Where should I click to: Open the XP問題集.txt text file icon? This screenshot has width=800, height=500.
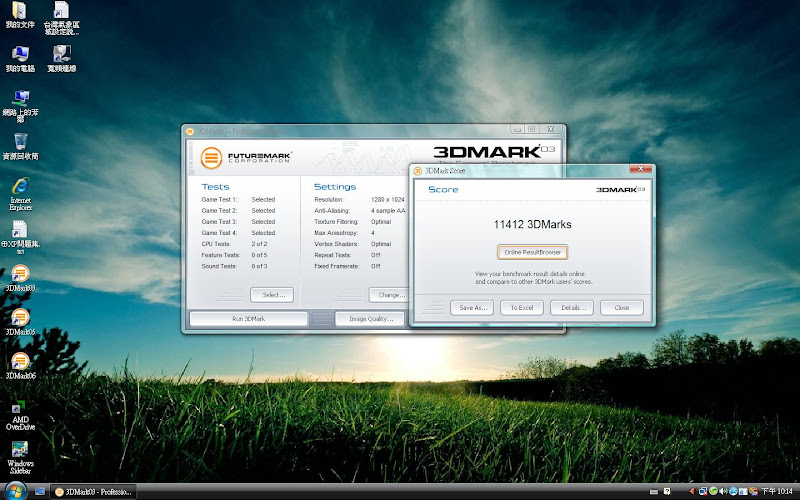click(20, 237)
